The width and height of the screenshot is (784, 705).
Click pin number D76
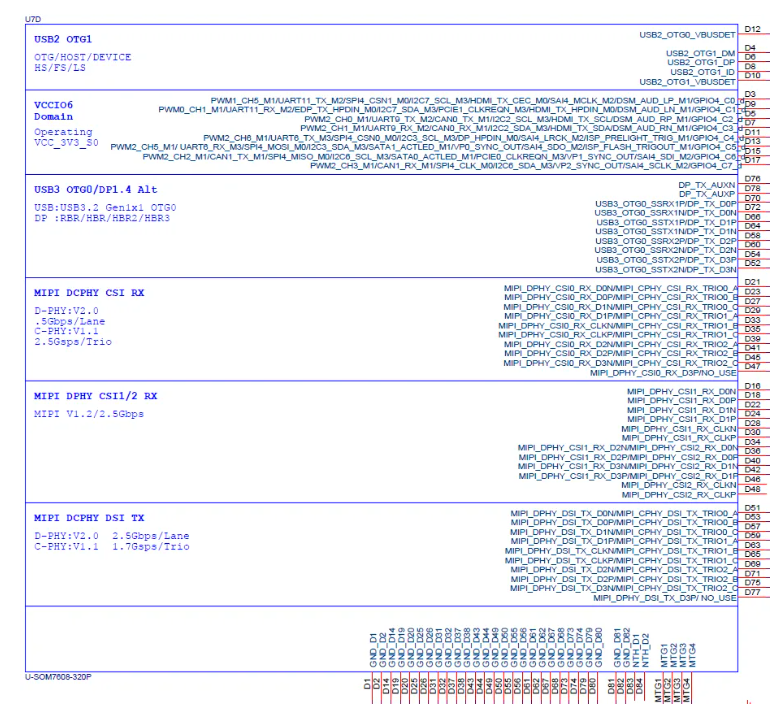(x=752, y=178)
